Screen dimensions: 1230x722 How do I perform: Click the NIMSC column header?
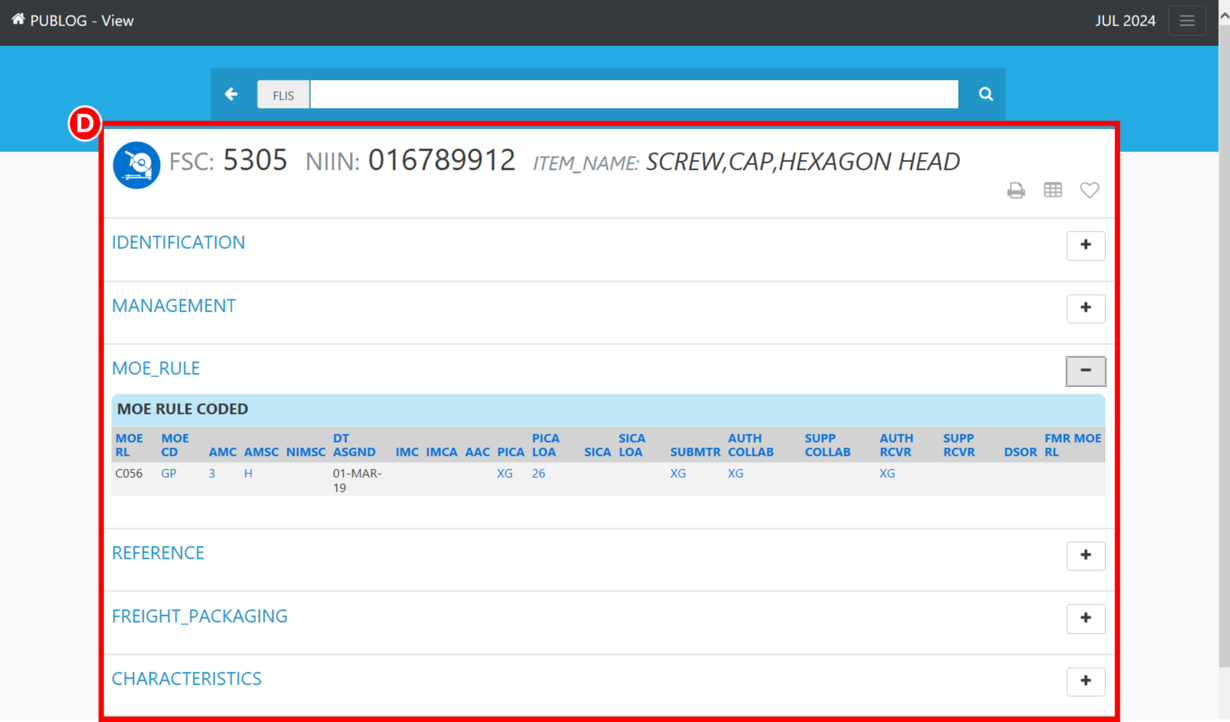coord(306,452)
